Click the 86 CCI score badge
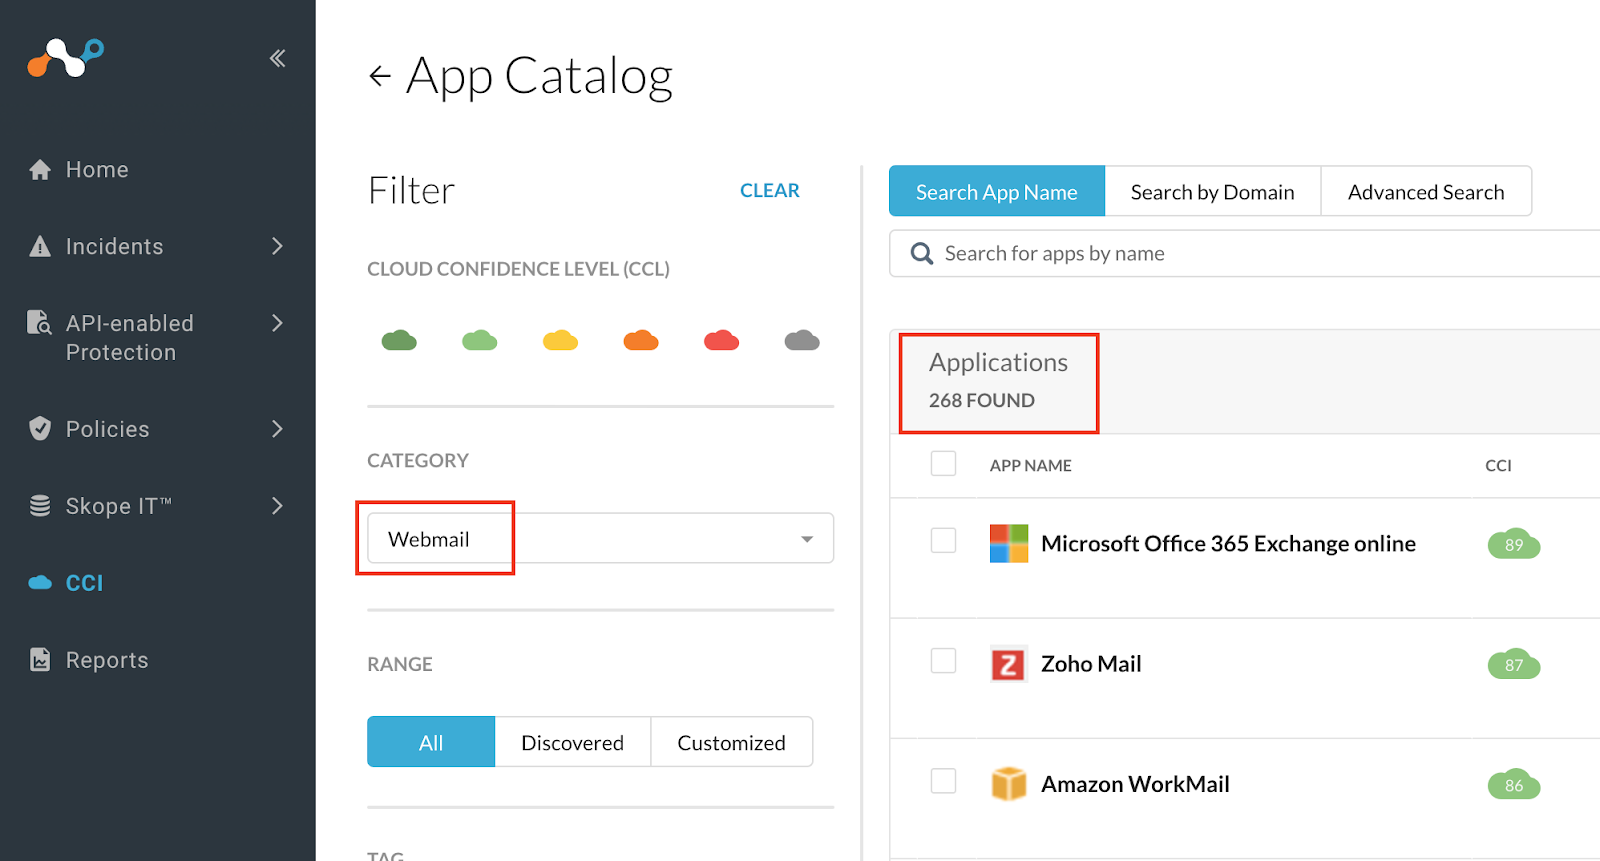Viewport: 1600px width, 861px height. pos(1514,785)
